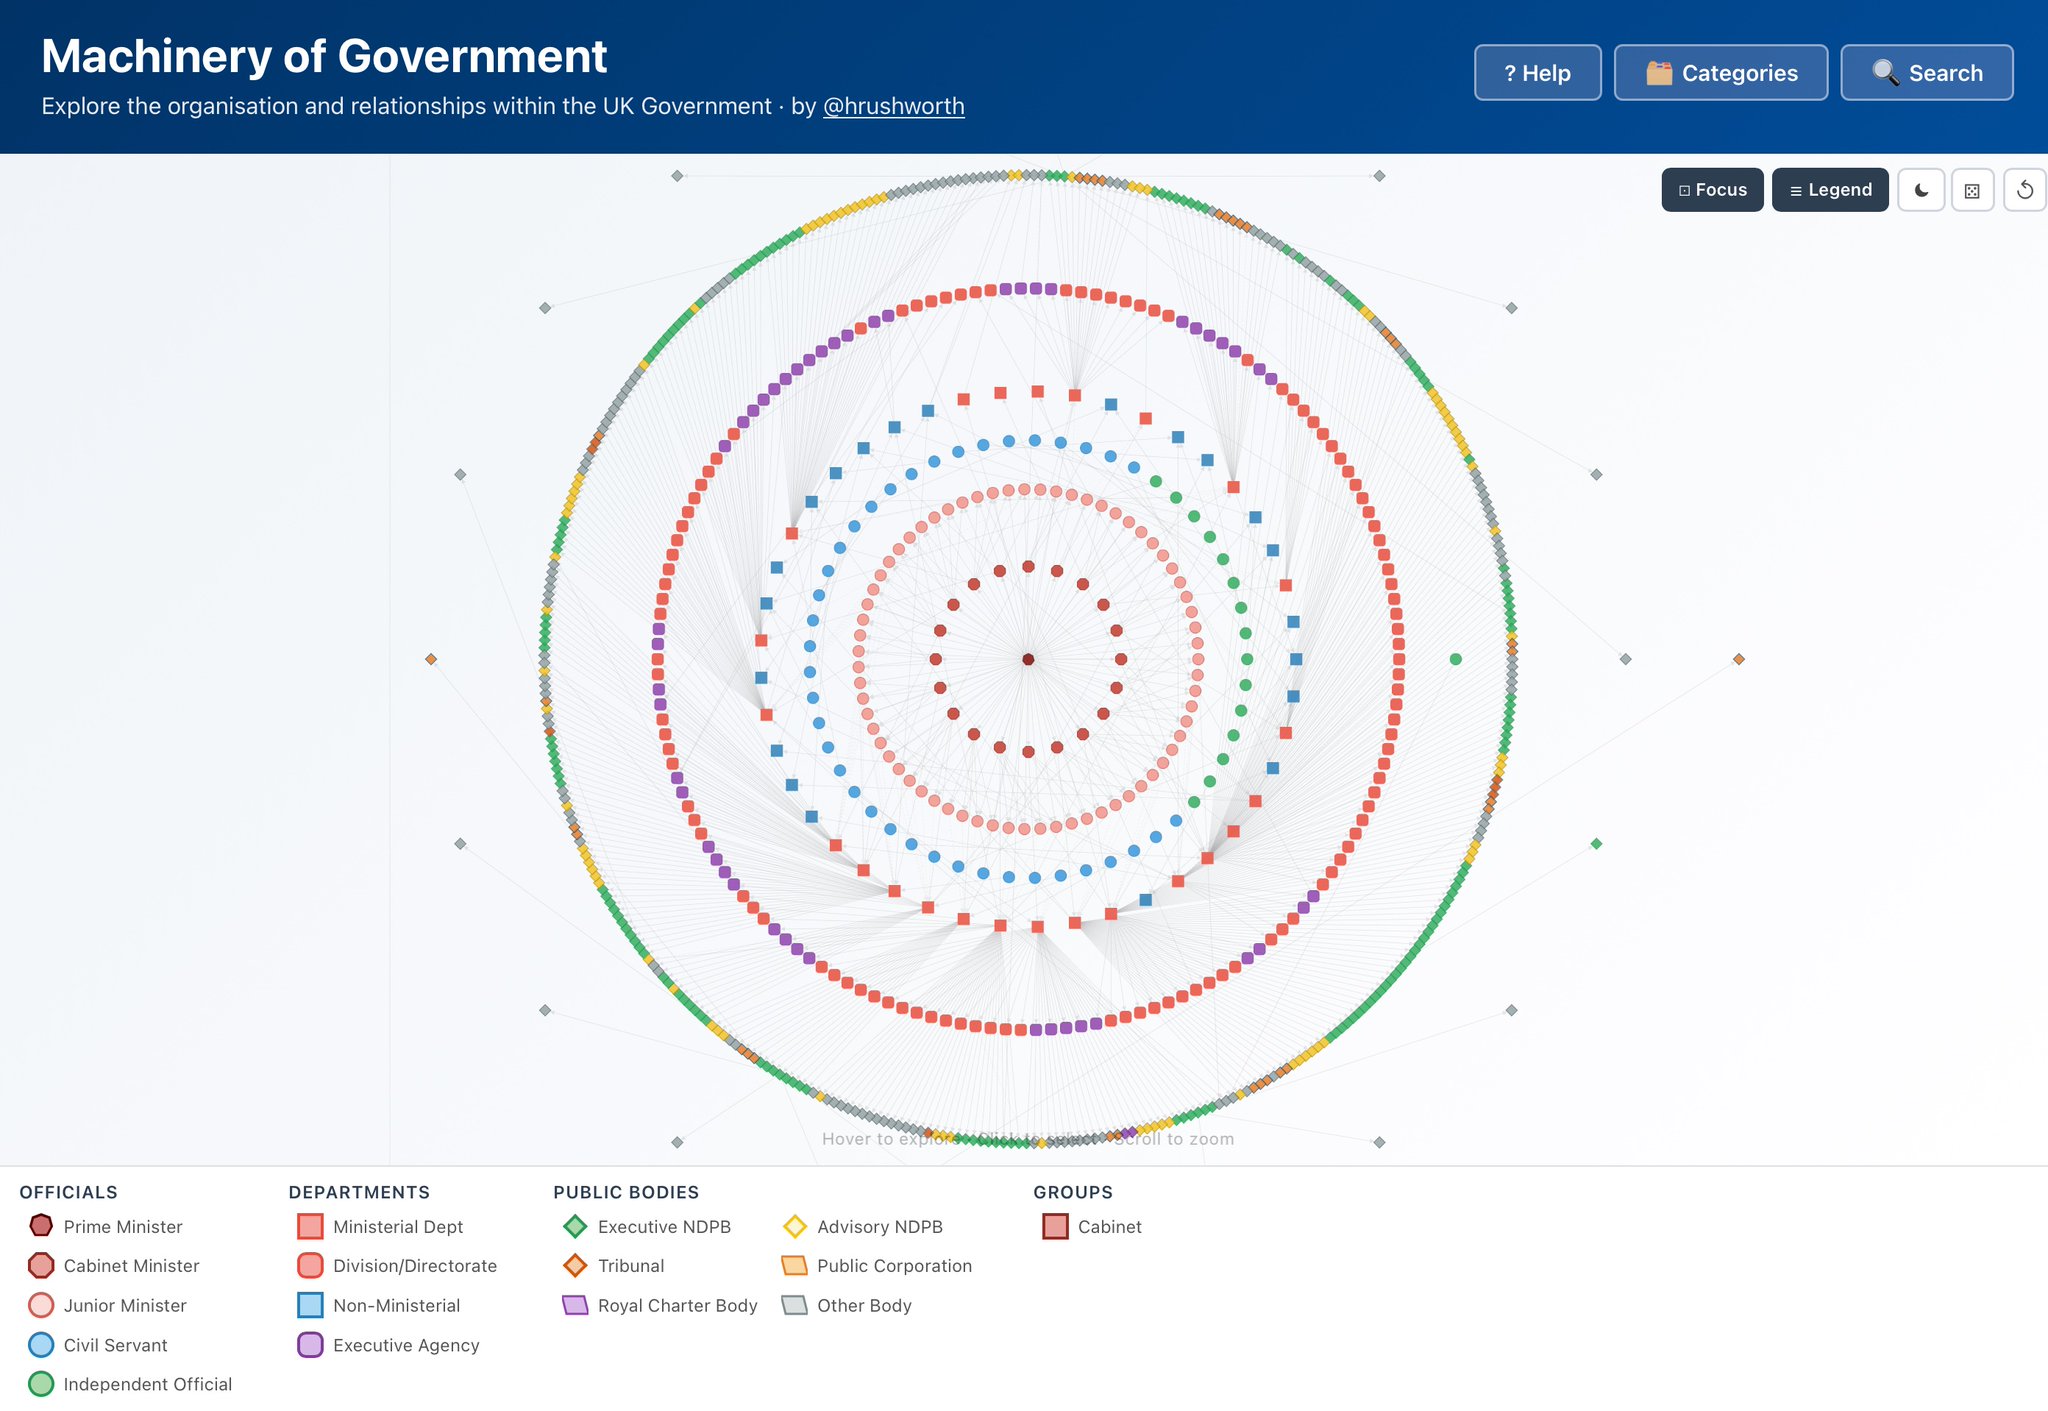Click the Ministerial Dept legend swatch
The height and width of the screenshot is (1411, 2048).
pyautogui.click(x=310, y=1226)
